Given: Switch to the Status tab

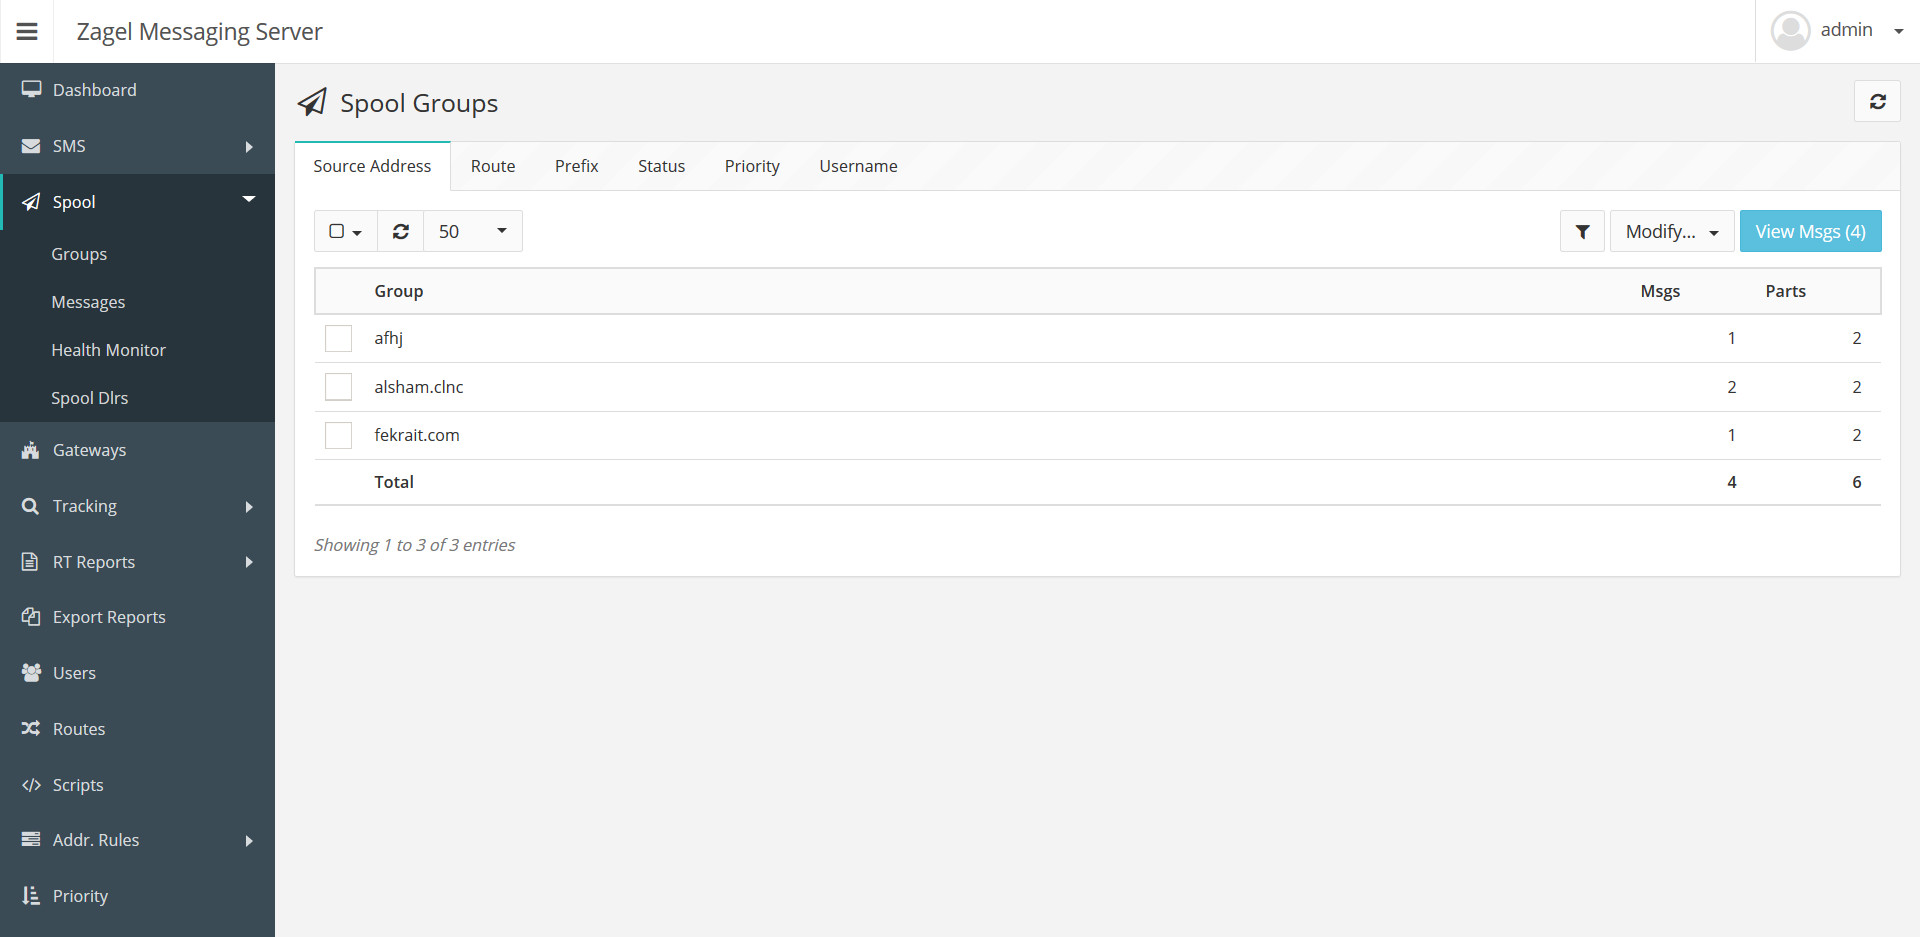Looking at the screenshot, I should tap(662, 166).
